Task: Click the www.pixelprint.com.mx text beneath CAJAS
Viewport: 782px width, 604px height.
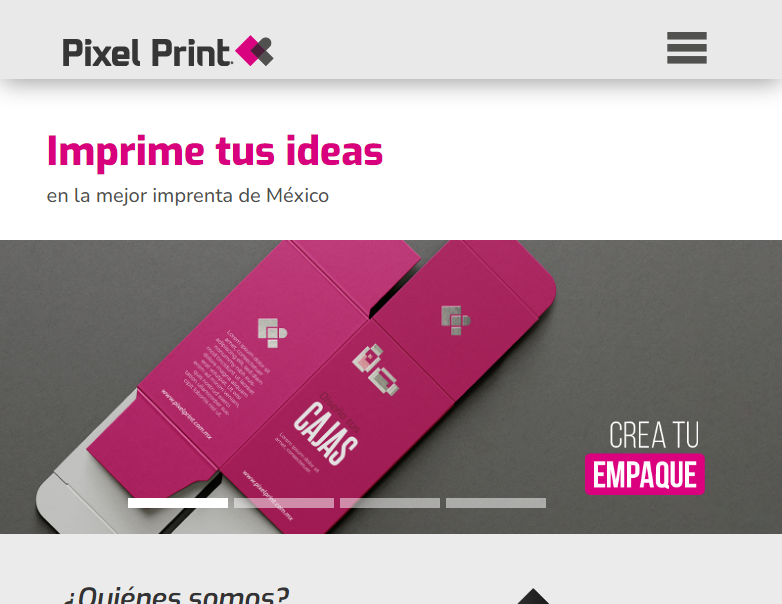Action: tap(268, 495)
